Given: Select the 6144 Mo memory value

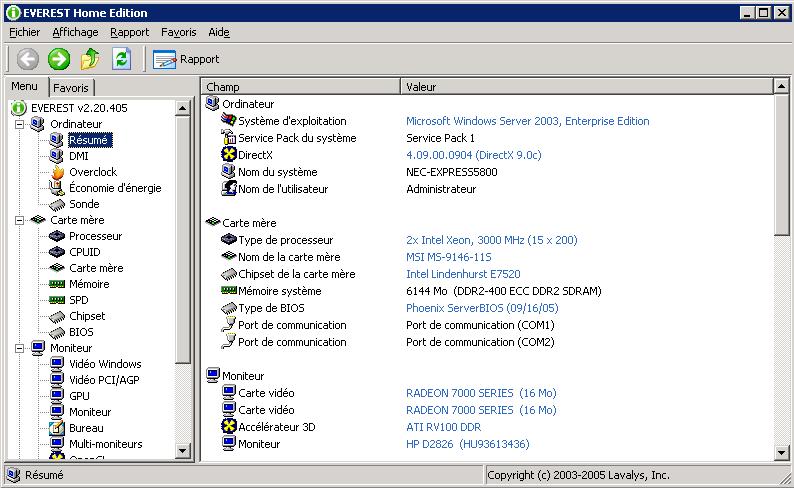Looking at the screenshot, I should coord(503,292).
